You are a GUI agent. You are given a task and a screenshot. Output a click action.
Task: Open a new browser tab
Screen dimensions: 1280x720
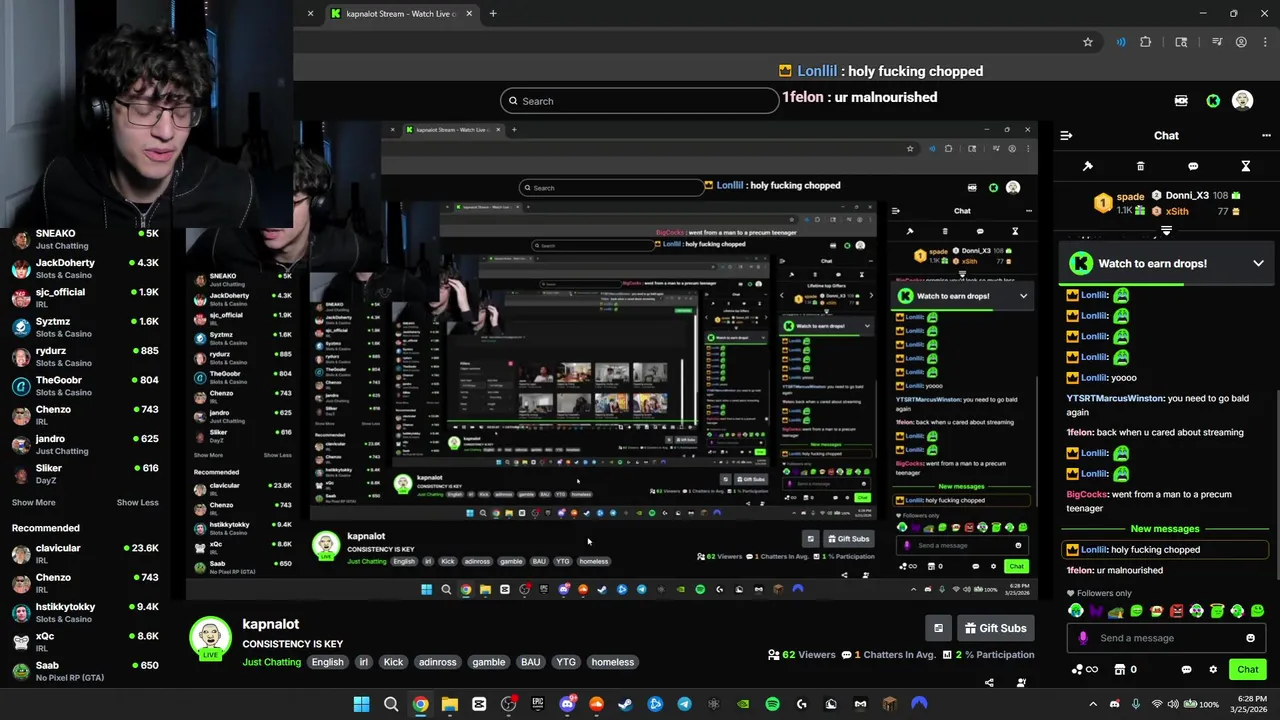(493, 14)
